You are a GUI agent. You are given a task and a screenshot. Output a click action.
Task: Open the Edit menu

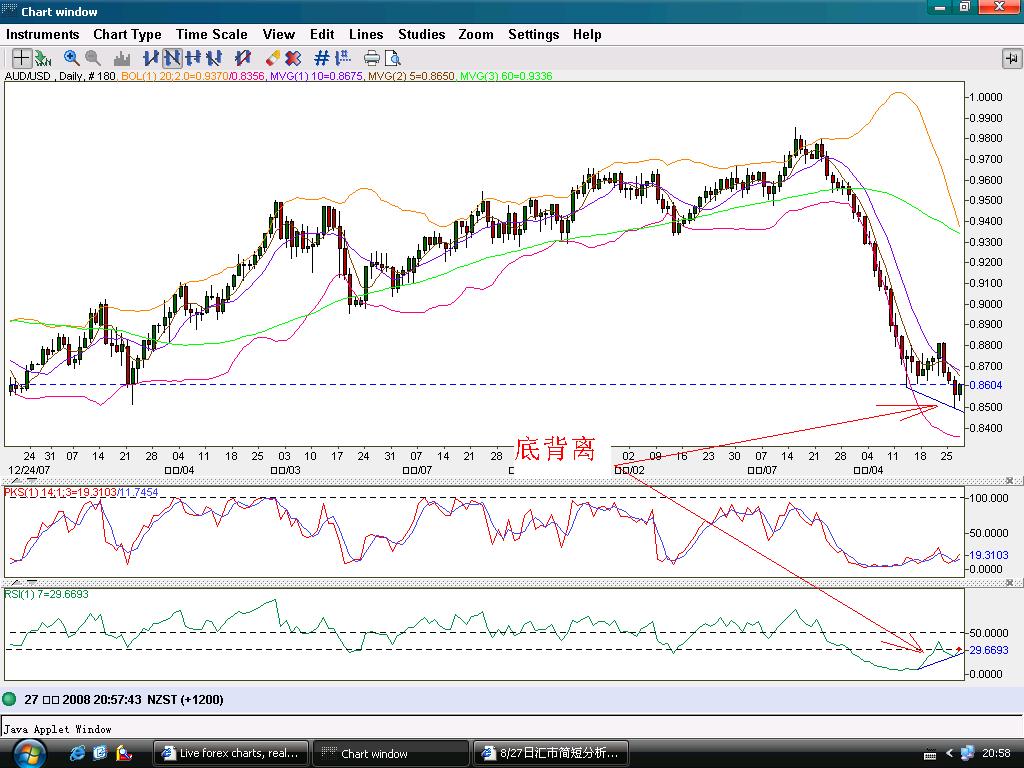[322, 35]
